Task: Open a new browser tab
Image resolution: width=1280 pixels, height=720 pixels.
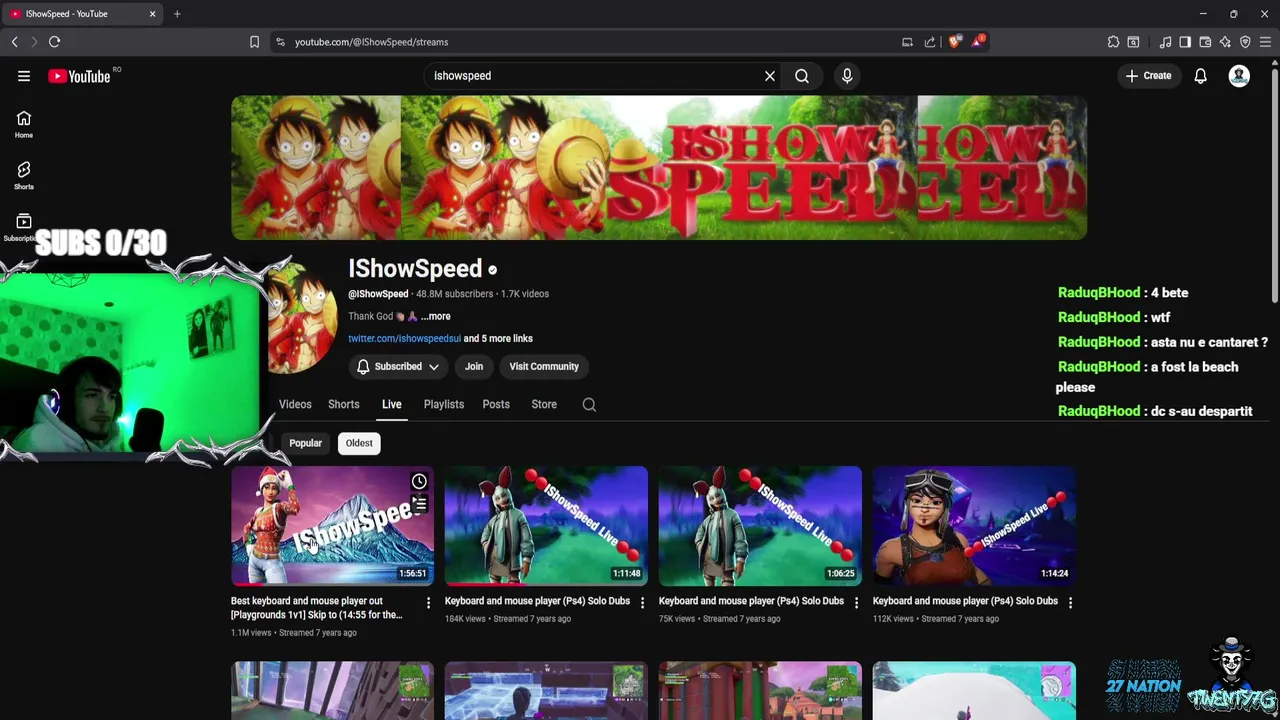Action: (177, 14)
